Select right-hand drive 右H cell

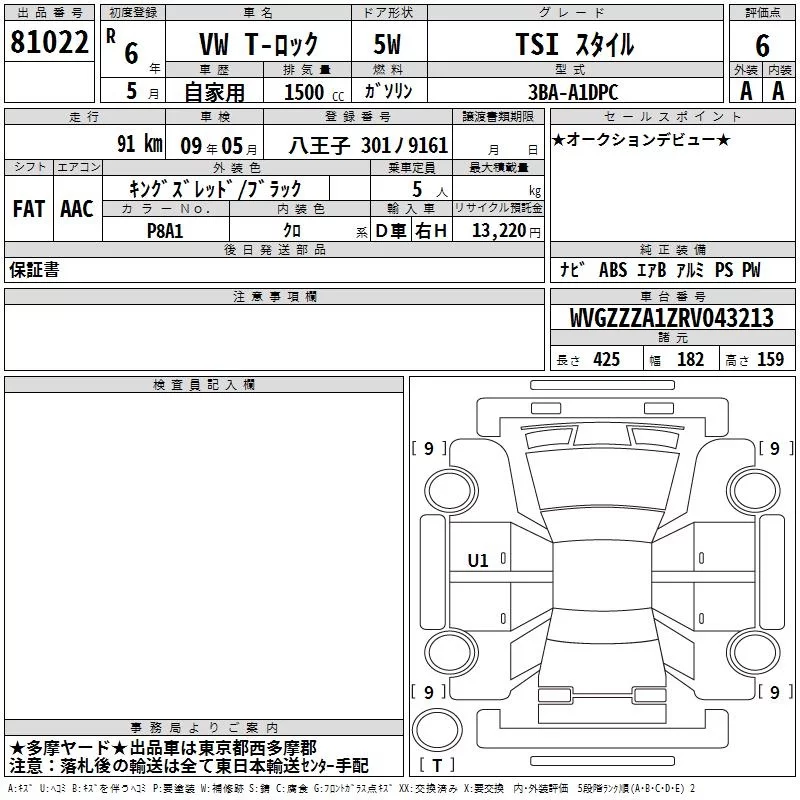coord(431,231)
